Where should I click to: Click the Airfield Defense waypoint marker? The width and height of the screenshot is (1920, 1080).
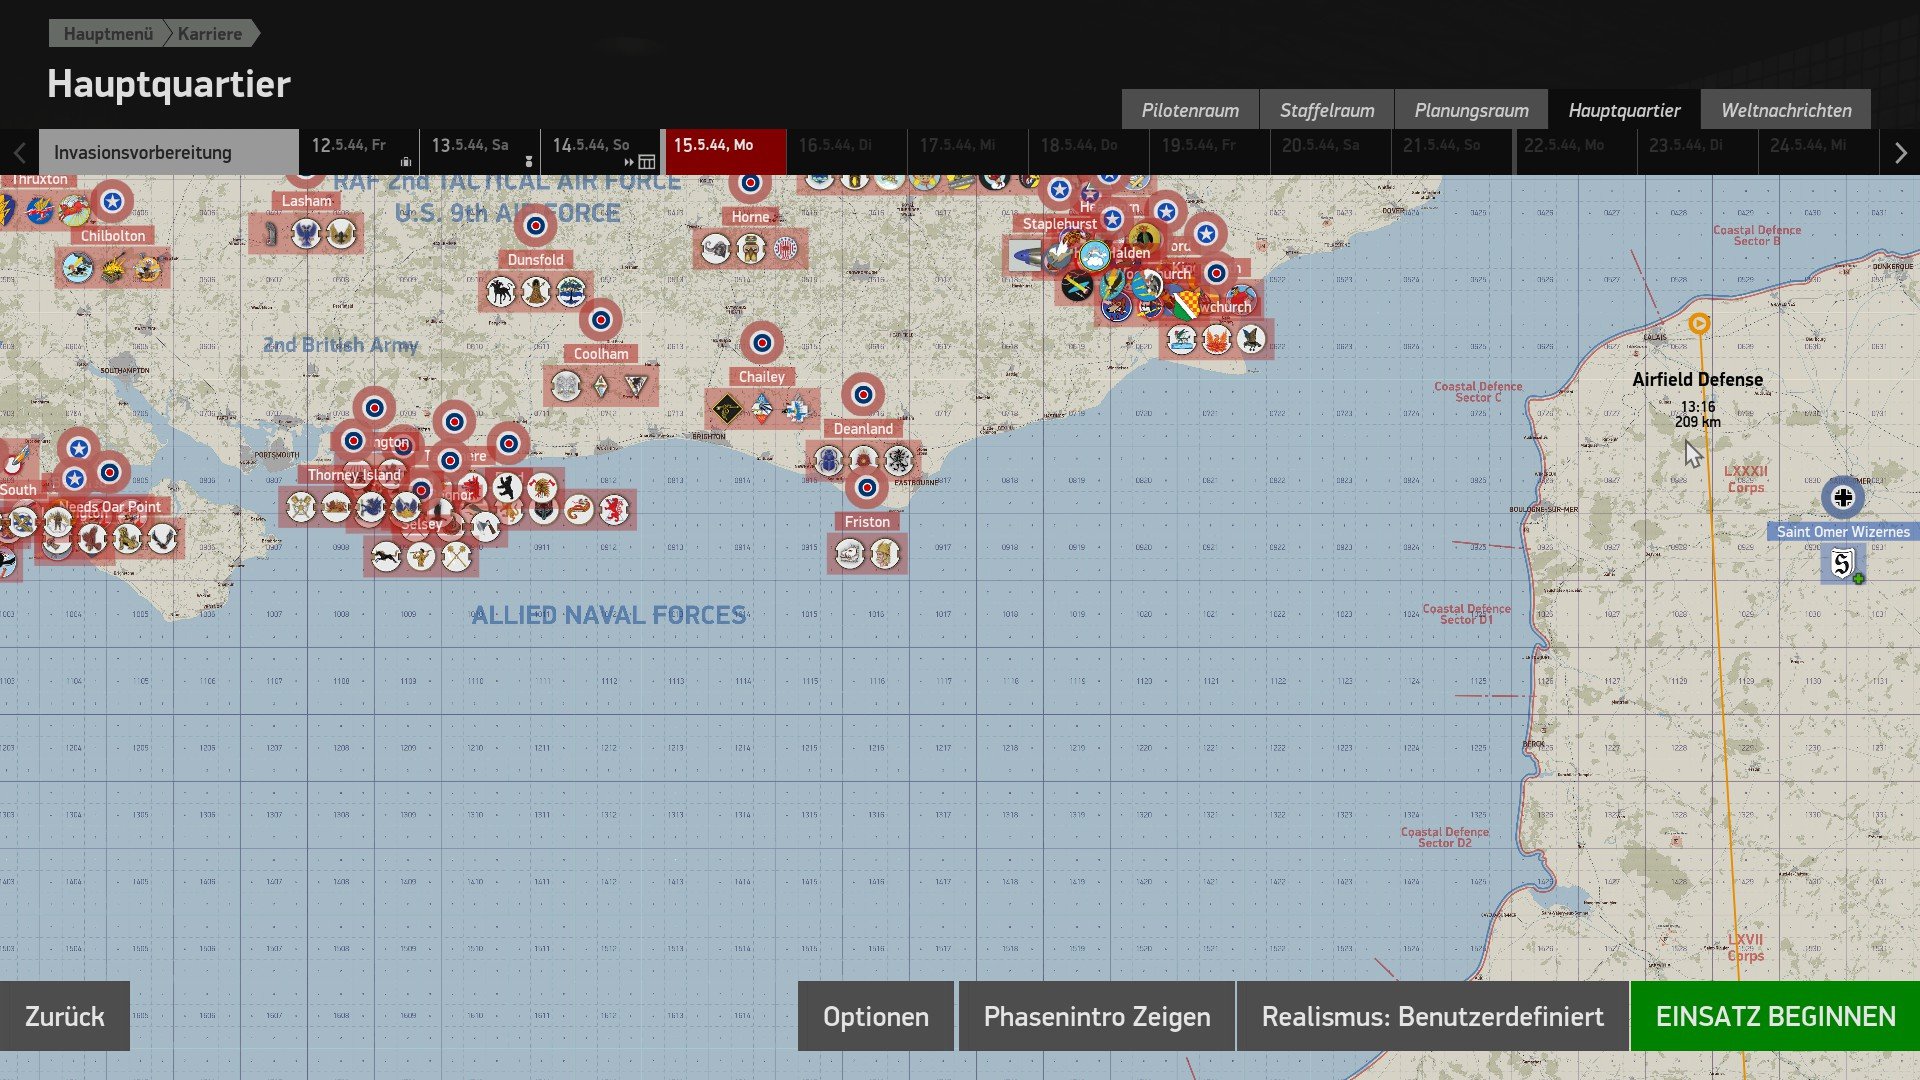pos(1698,323)
